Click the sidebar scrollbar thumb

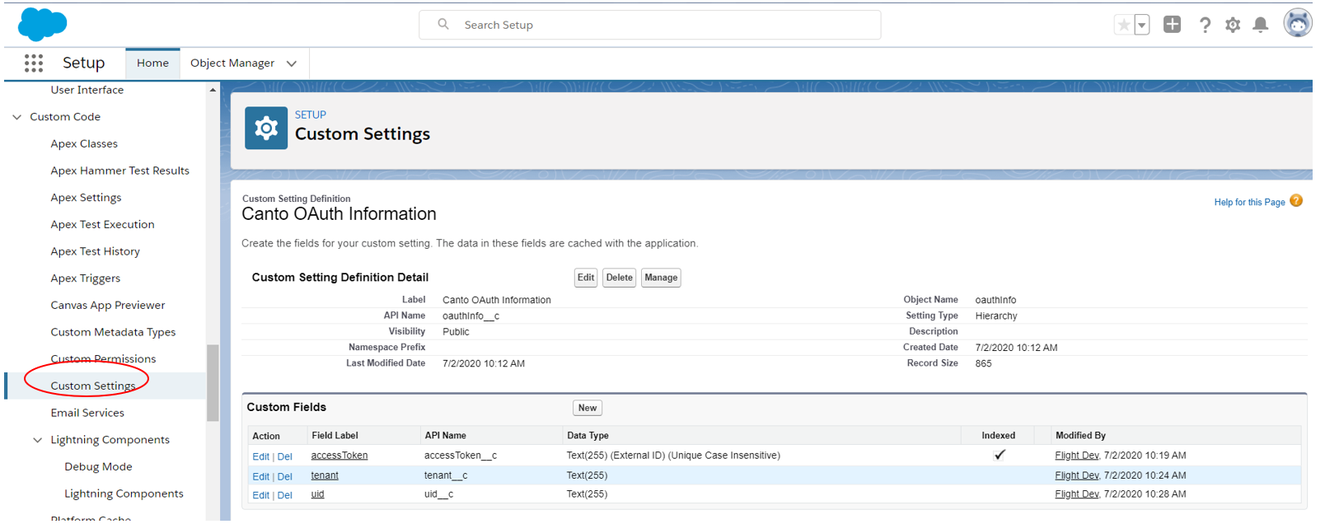pos(212,383)
